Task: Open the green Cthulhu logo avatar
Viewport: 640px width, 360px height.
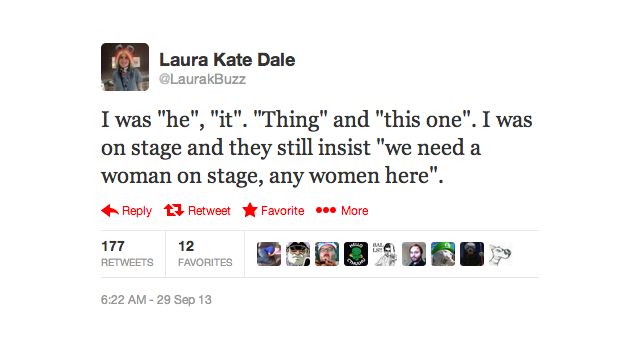Action: [356, 254]
